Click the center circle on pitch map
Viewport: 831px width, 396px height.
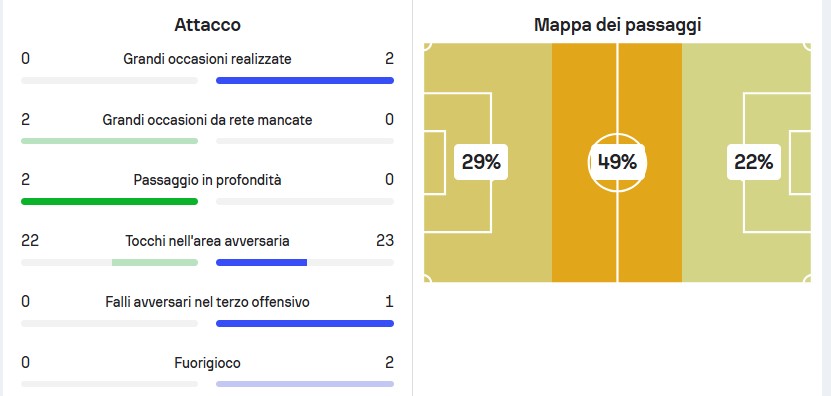(617, 162)
